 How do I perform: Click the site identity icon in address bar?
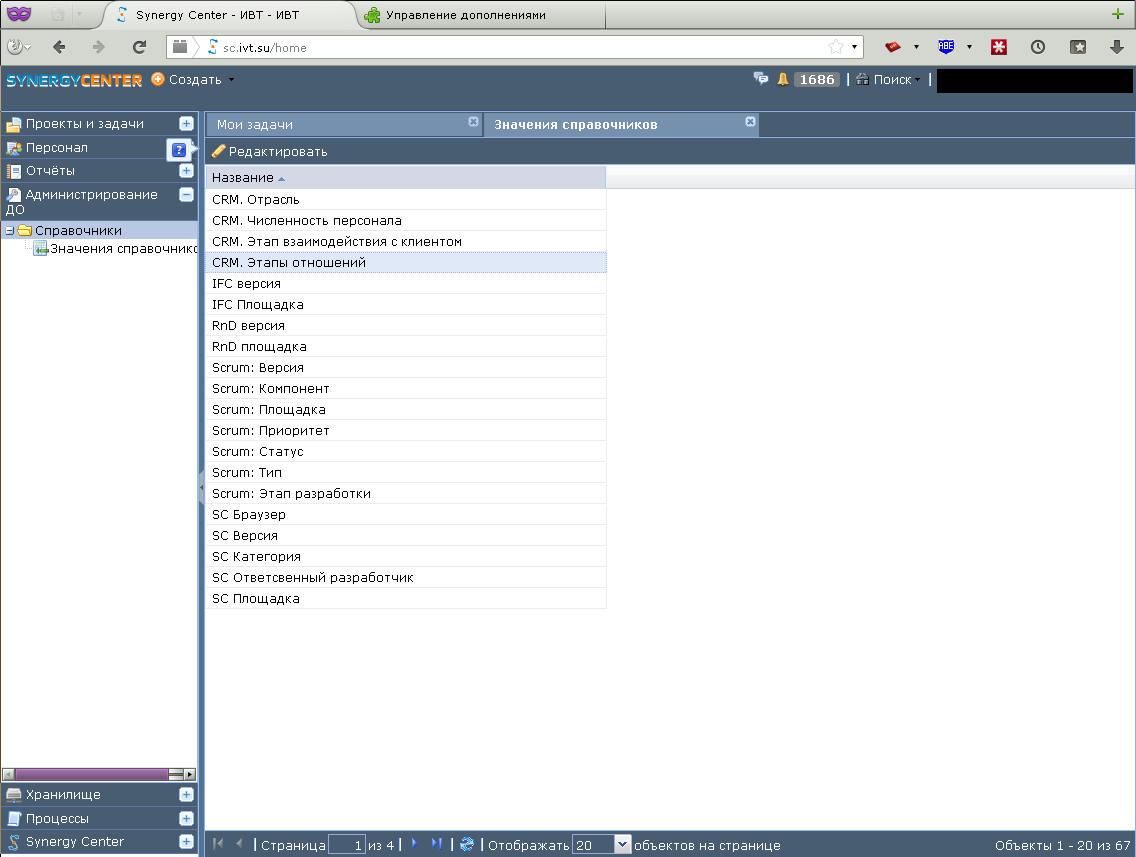point(212,47)
